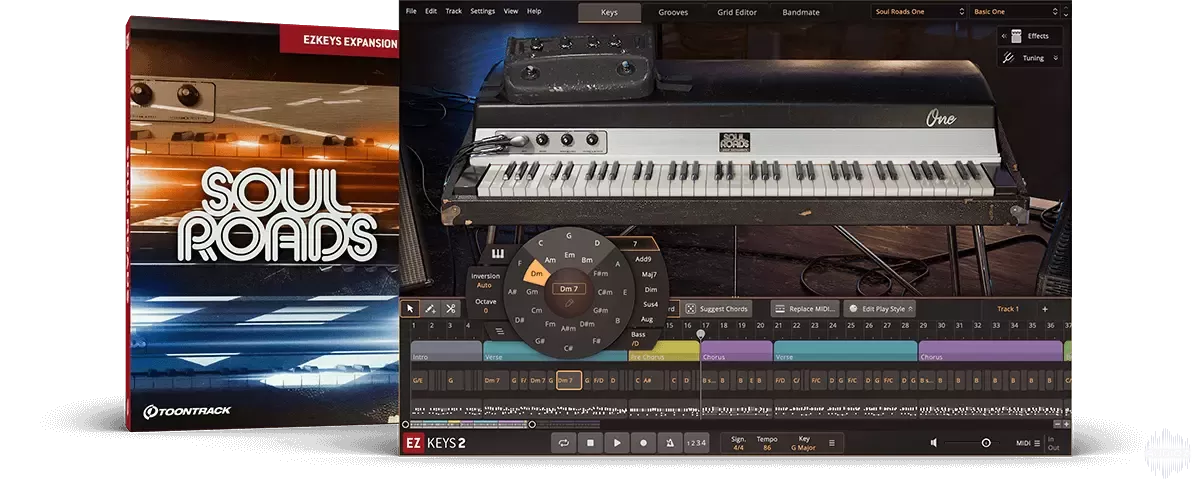The height and width of the screenshot is (488, 1200).
Task: Select the Track 1 tab
Action: (1008, 309)
